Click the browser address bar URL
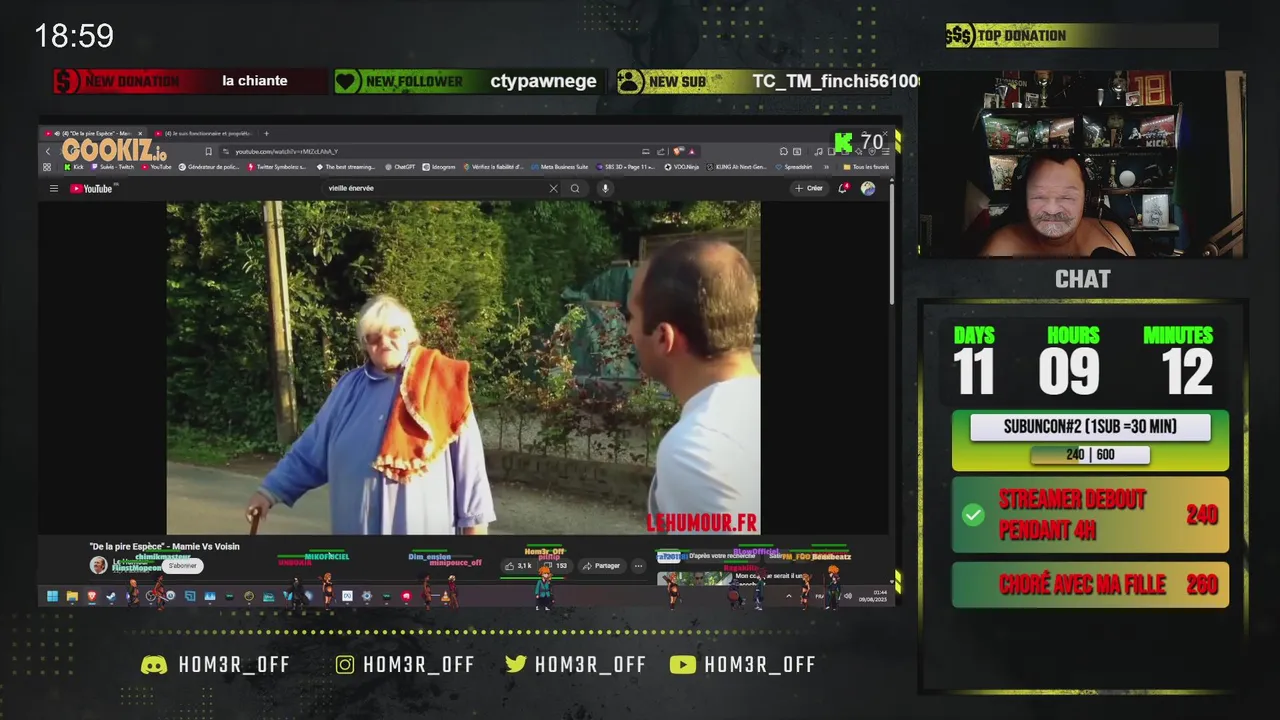The image size is (1280, 720). [x=287, y=152]
